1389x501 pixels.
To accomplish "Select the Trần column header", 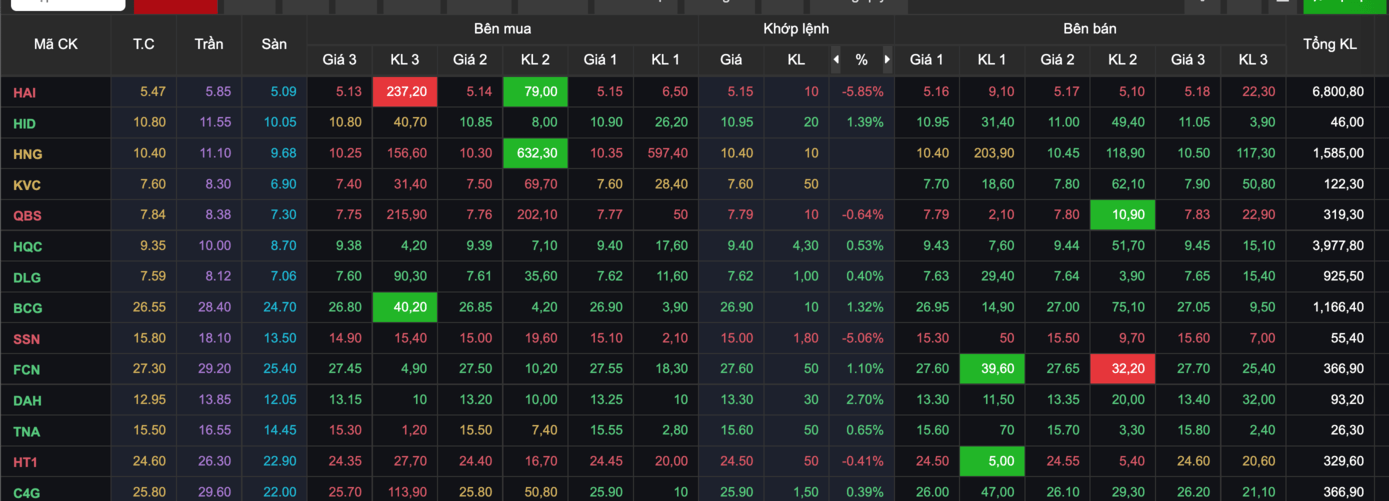I will (x=209, y=44).
